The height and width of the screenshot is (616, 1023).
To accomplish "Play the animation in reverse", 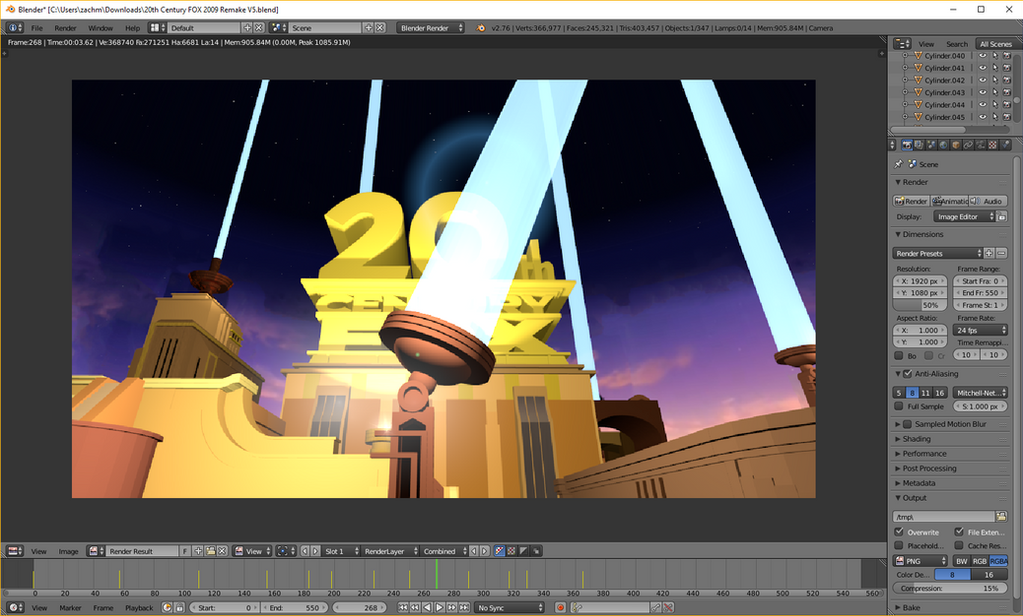I will click(427, 608).
